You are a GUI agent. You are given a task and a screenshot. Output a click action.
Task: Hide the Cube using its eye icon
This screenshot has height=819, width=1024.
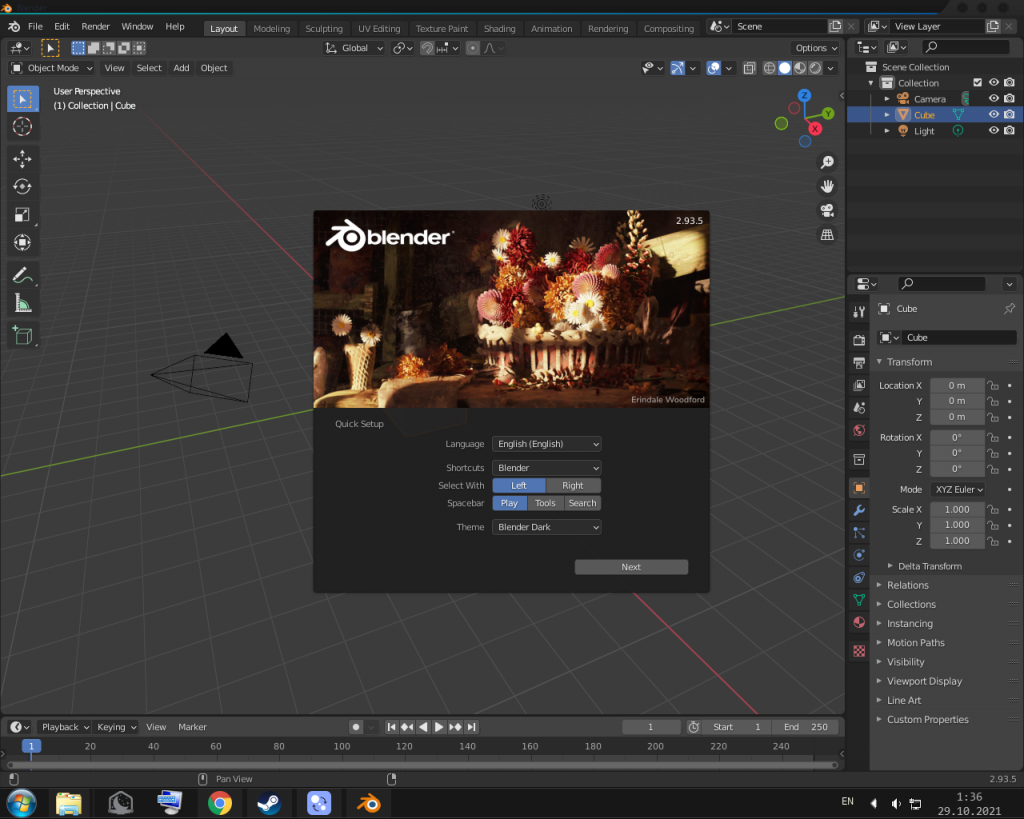pos(994,114)
